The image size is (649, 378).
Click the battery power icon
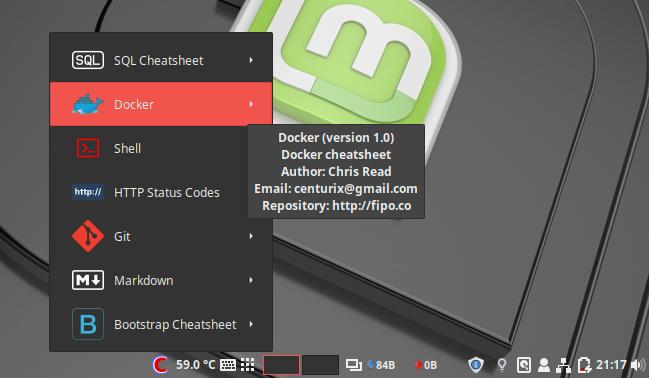click(584, 365)
